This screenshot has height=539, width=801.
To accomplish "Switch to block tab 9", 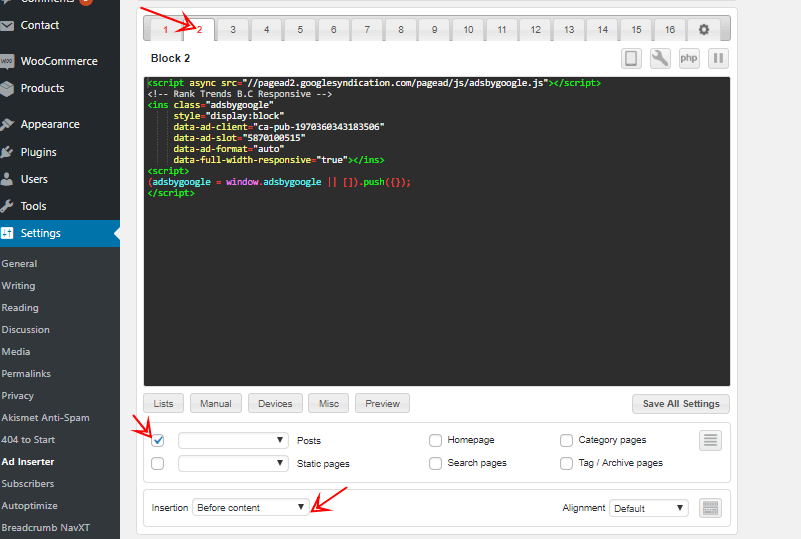I will coord(435,30).
